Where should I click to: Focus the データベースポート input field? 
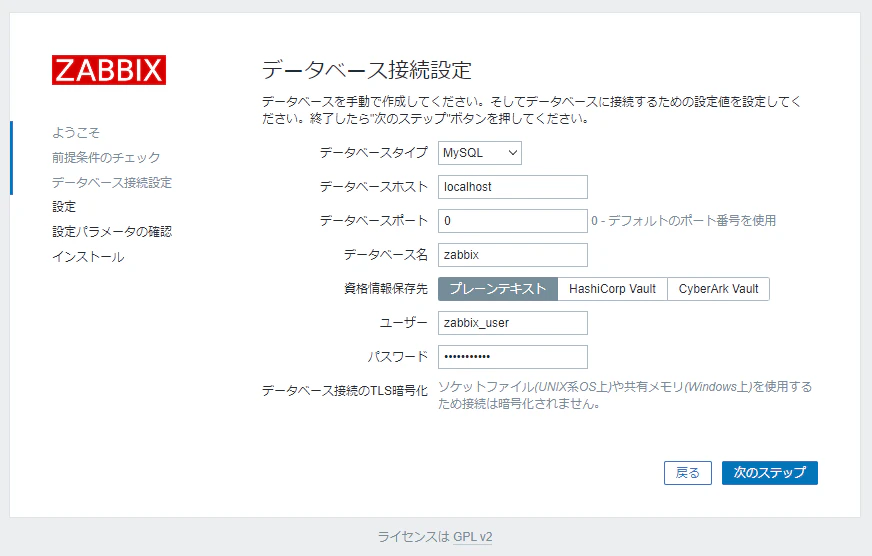(513, 221)
